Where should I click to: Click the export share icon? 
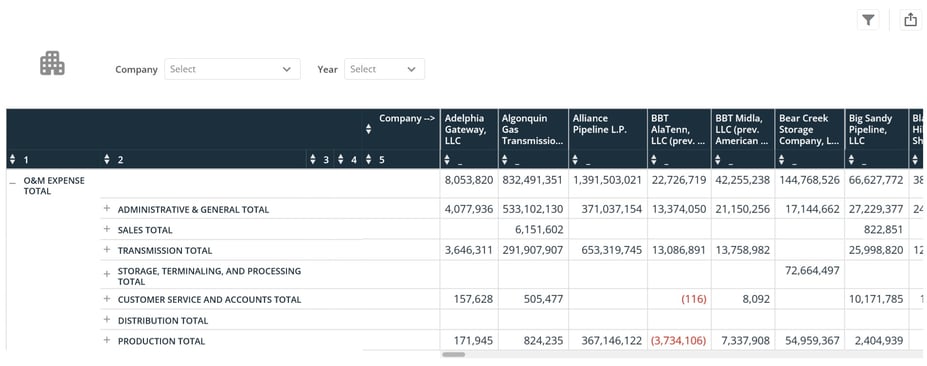(910, 20)
